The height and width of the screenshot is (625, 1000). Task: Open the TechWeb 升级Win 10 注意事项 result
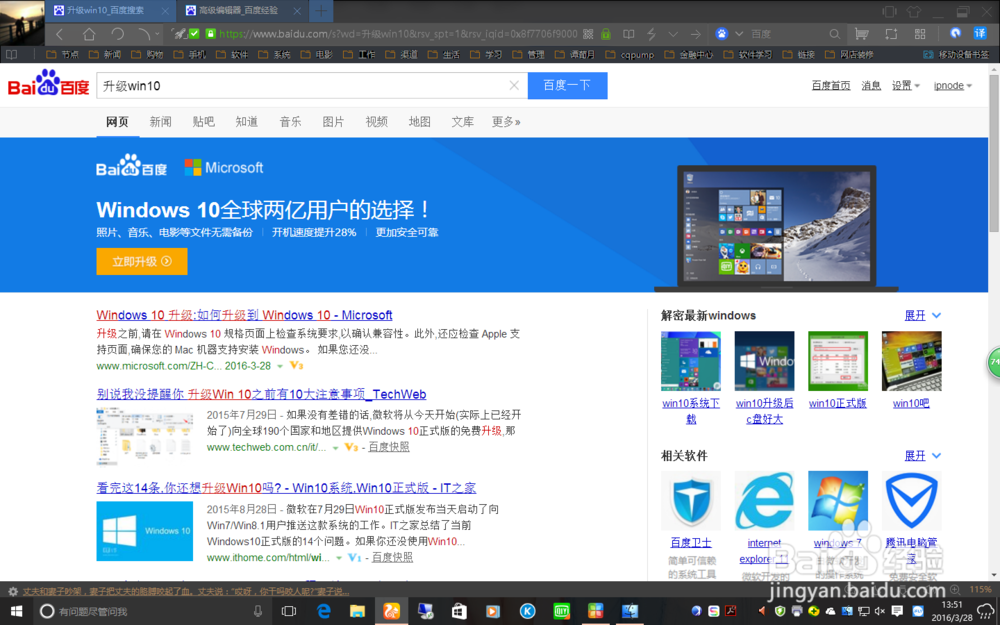(261, 394)
